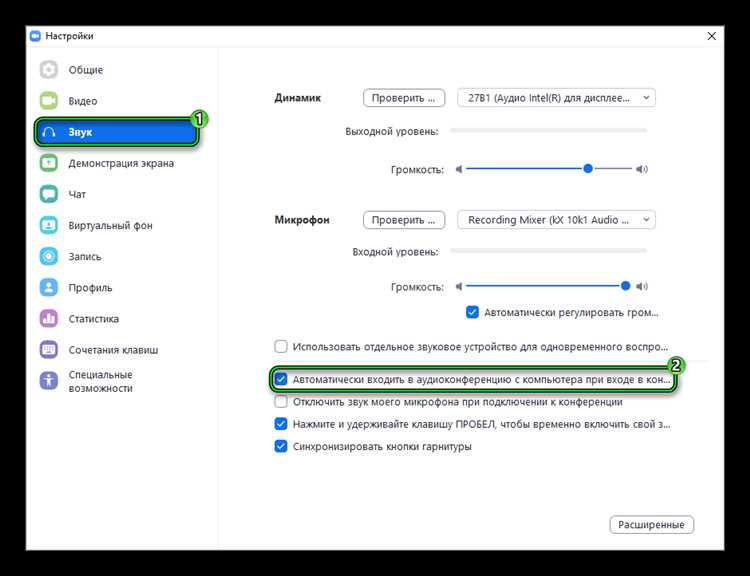Open the Общие settings section
The width and height of the screenshot is (750, 576).
[x=86, y=70]
